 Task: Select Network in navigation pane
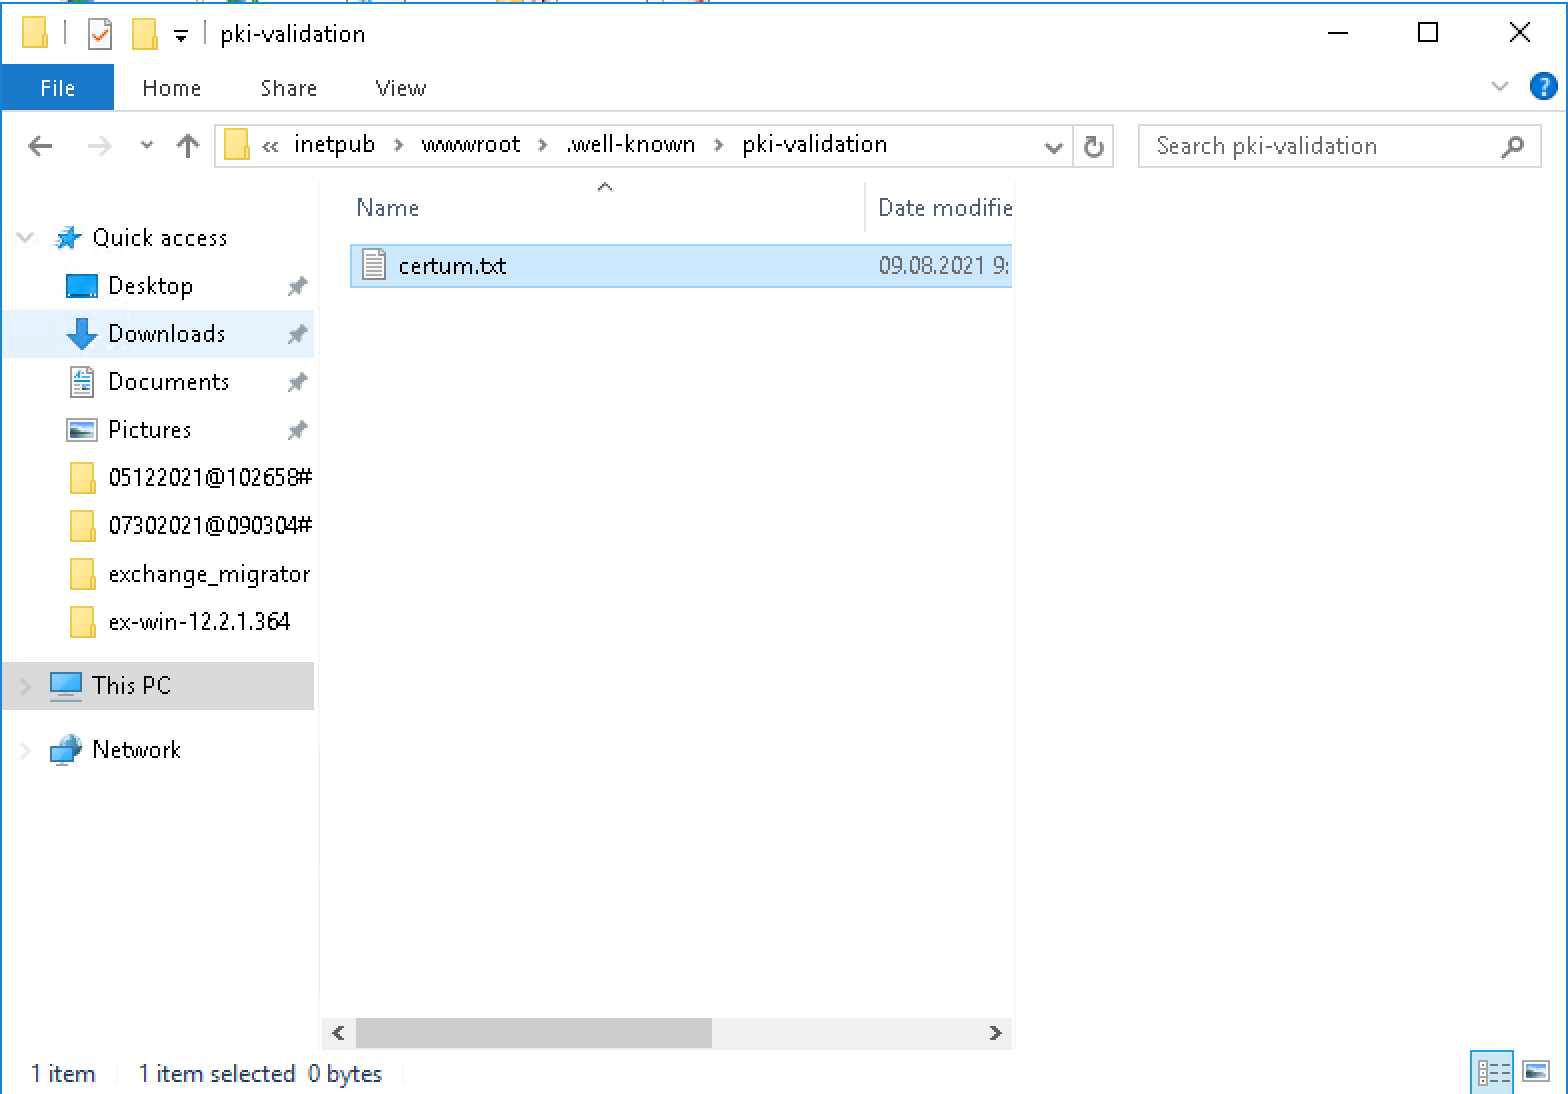[x=136, y=750]
